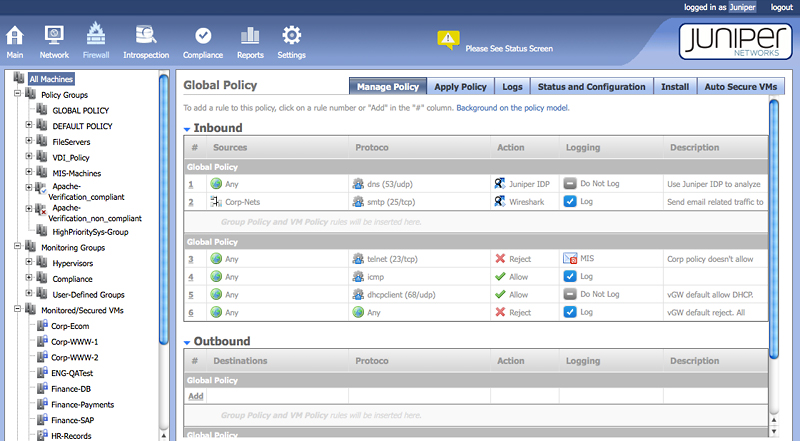The height and width of the screenshot is (441, 800).
Task: Collapse the Inbound rules section
Action: point(186,129)
